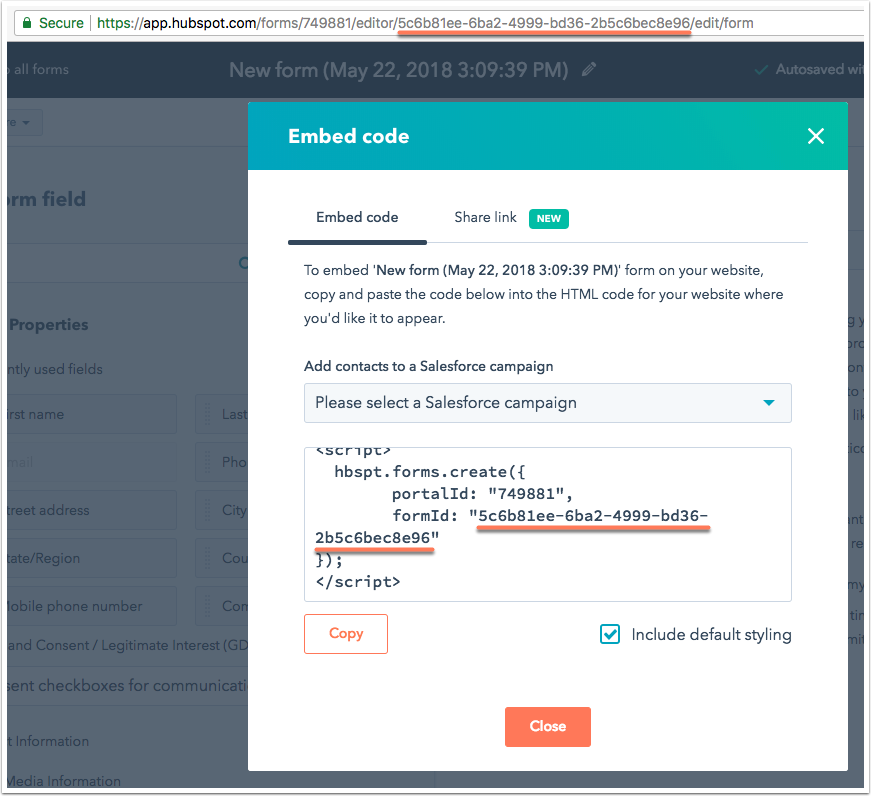Switch to the Share link tab
The image size is (871, 796).
(x=511, y=217)
